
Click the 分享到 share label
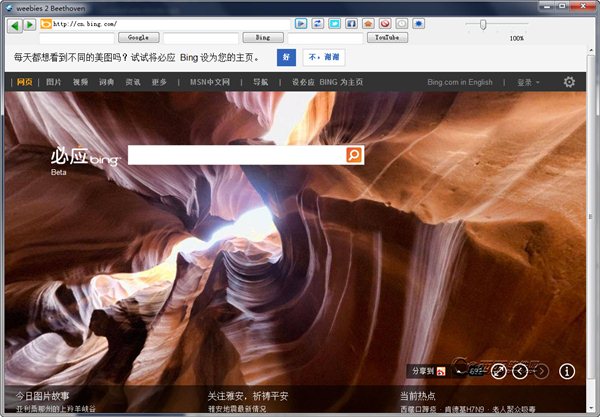423,371
